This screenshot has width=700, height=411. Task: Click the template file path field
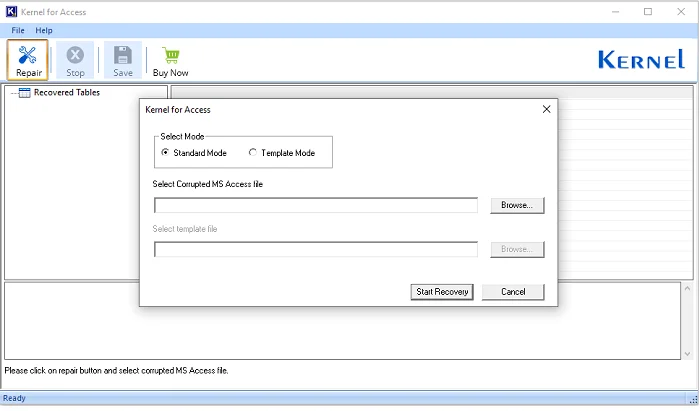316,249
